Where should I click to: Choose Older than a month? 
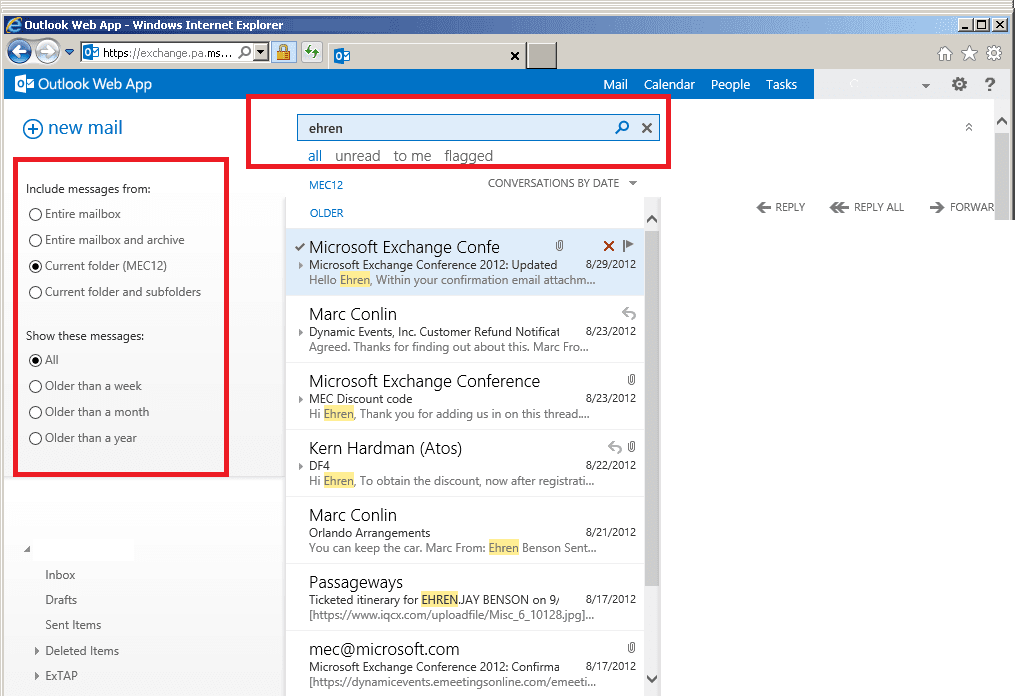click(36, 412)
